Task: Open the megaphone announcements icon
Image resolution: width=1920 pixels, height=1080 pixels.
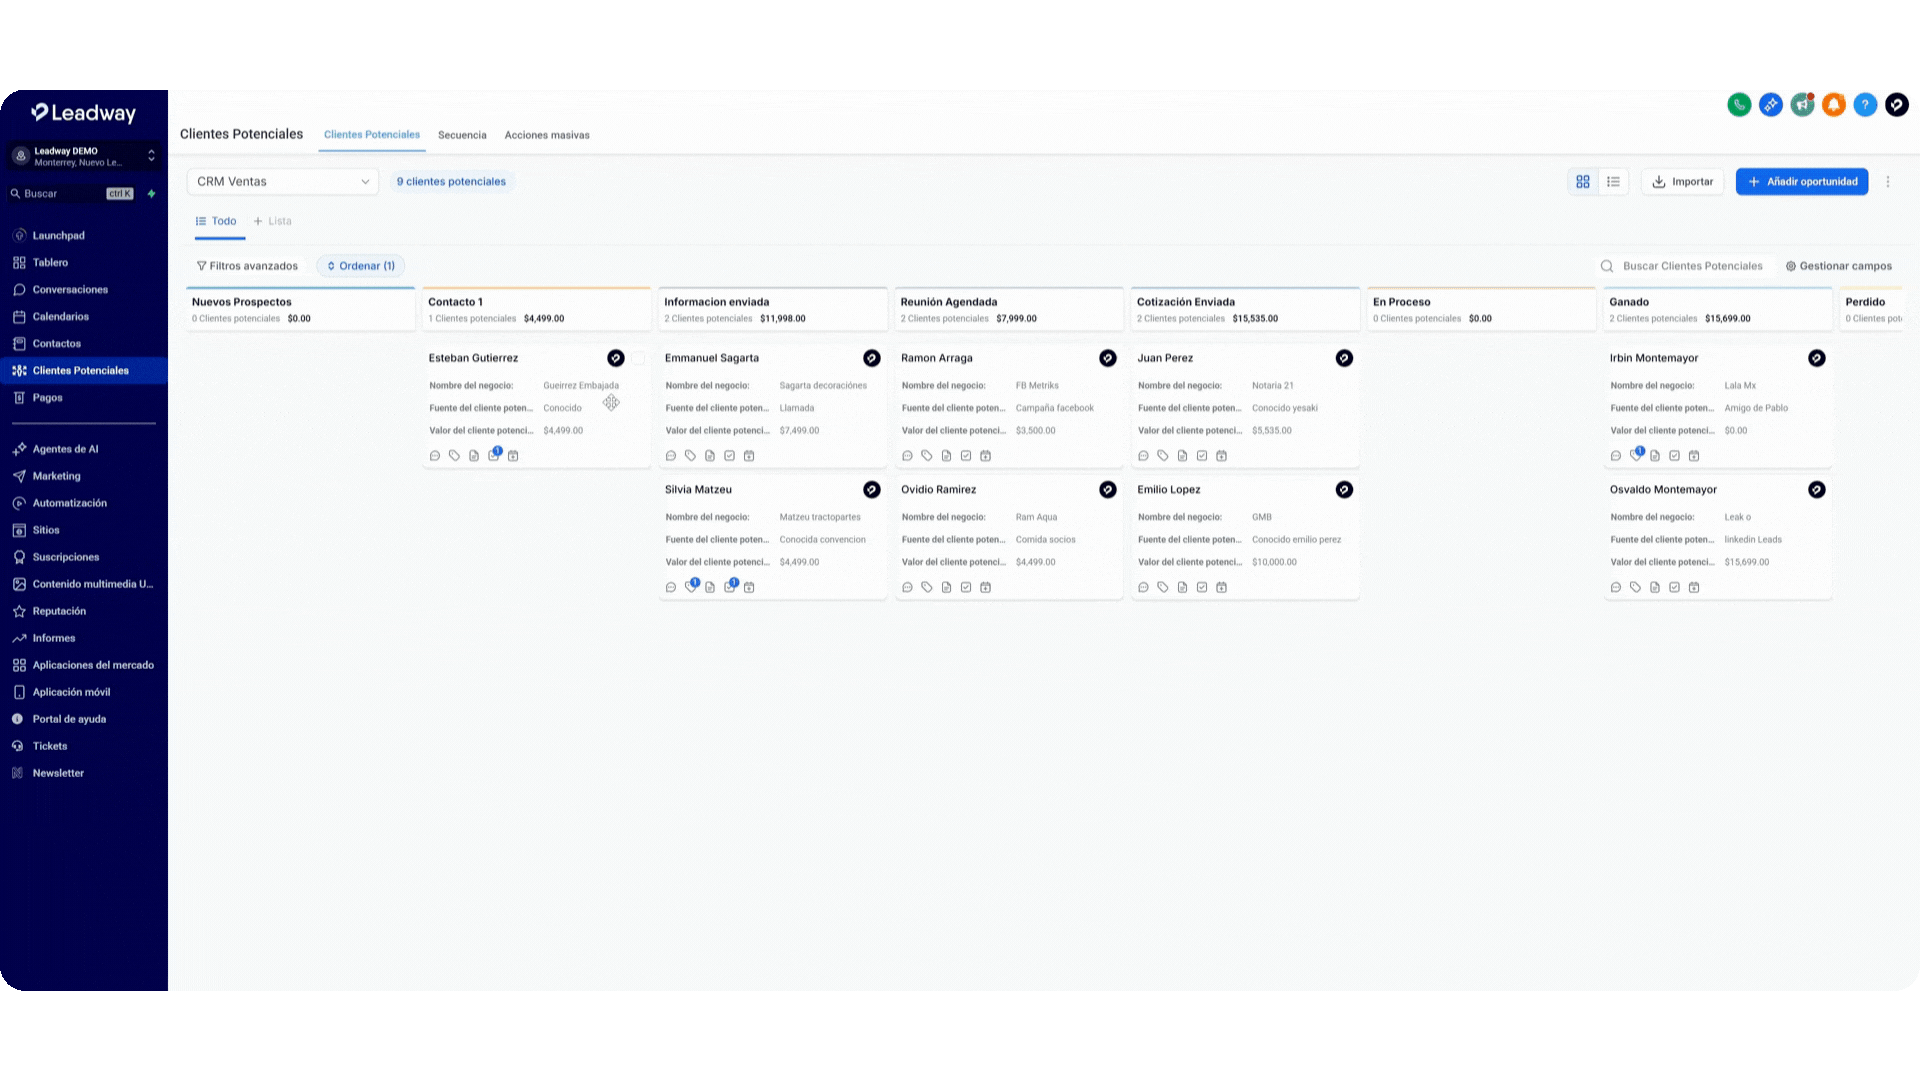Action: coord(1802,105)
